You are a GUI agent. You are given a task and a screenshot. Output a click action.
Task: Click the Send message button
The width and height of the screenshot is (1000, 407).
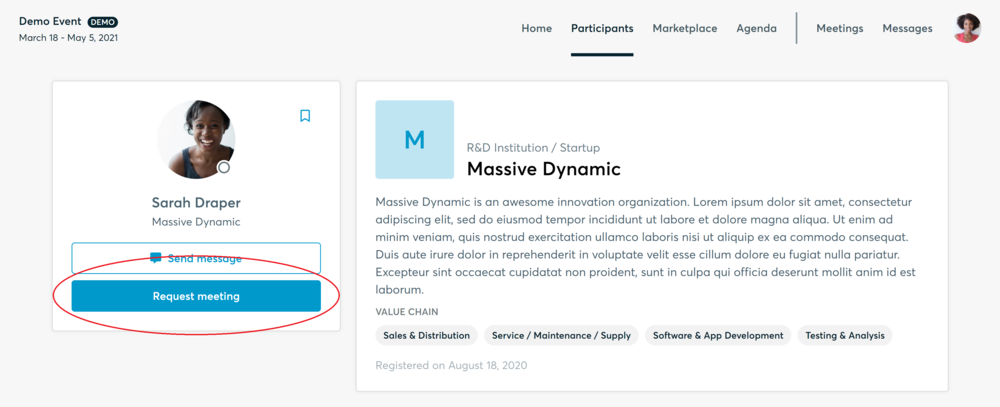click(x=196, y=258)
